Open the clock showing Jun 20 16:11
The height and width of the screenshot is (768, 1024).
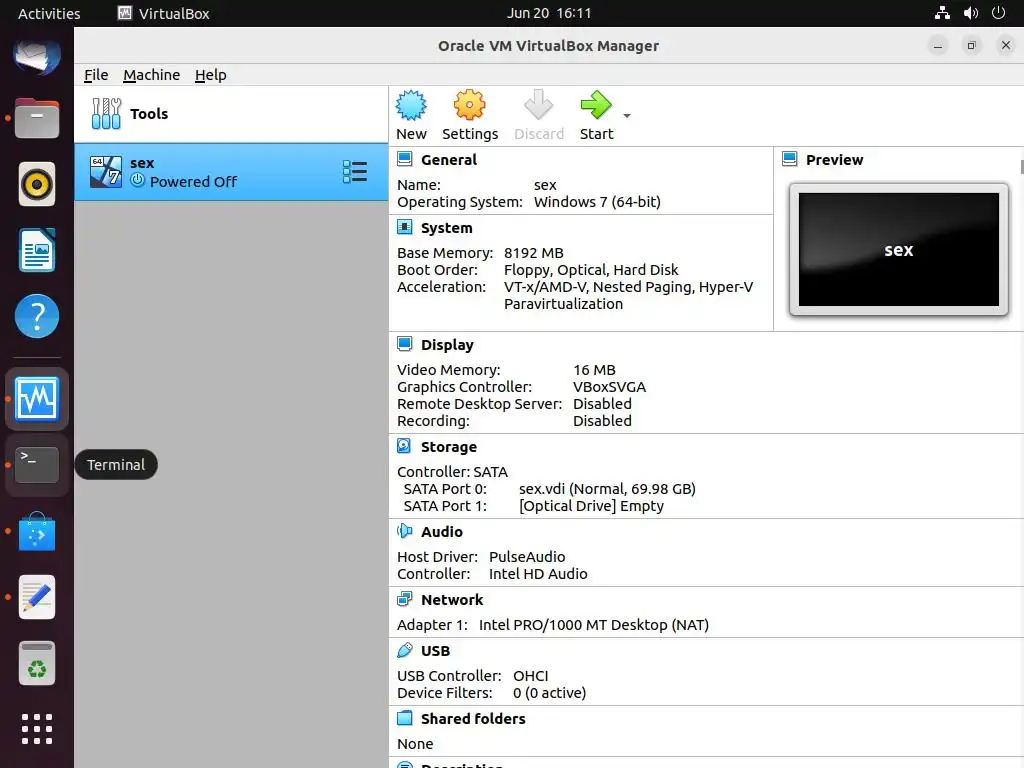[x=549, y=13]
